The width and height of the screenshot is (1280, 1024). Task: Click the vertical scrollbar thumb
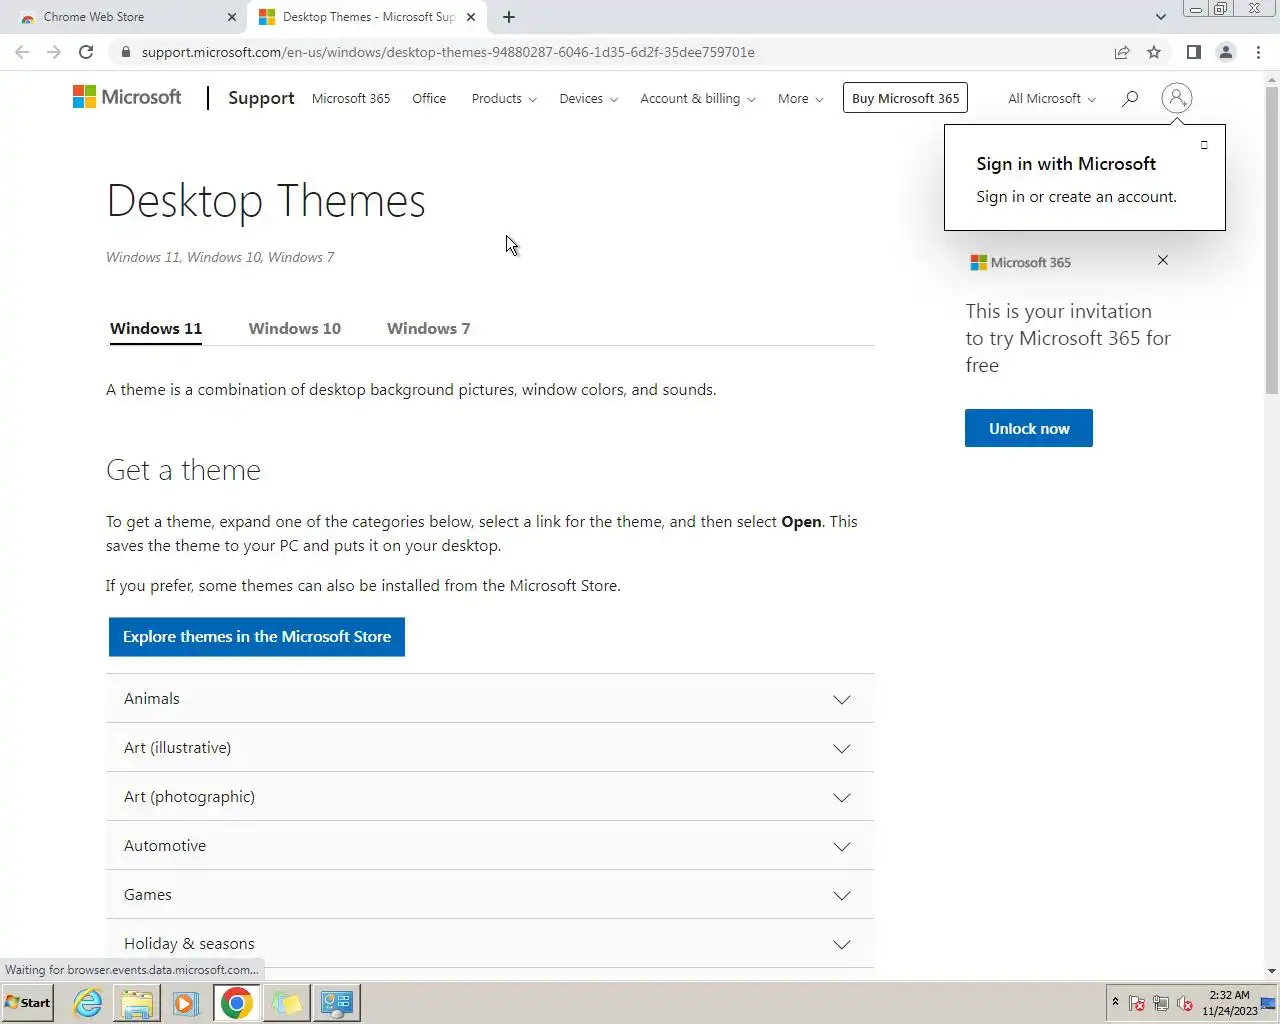point(1272,240)
